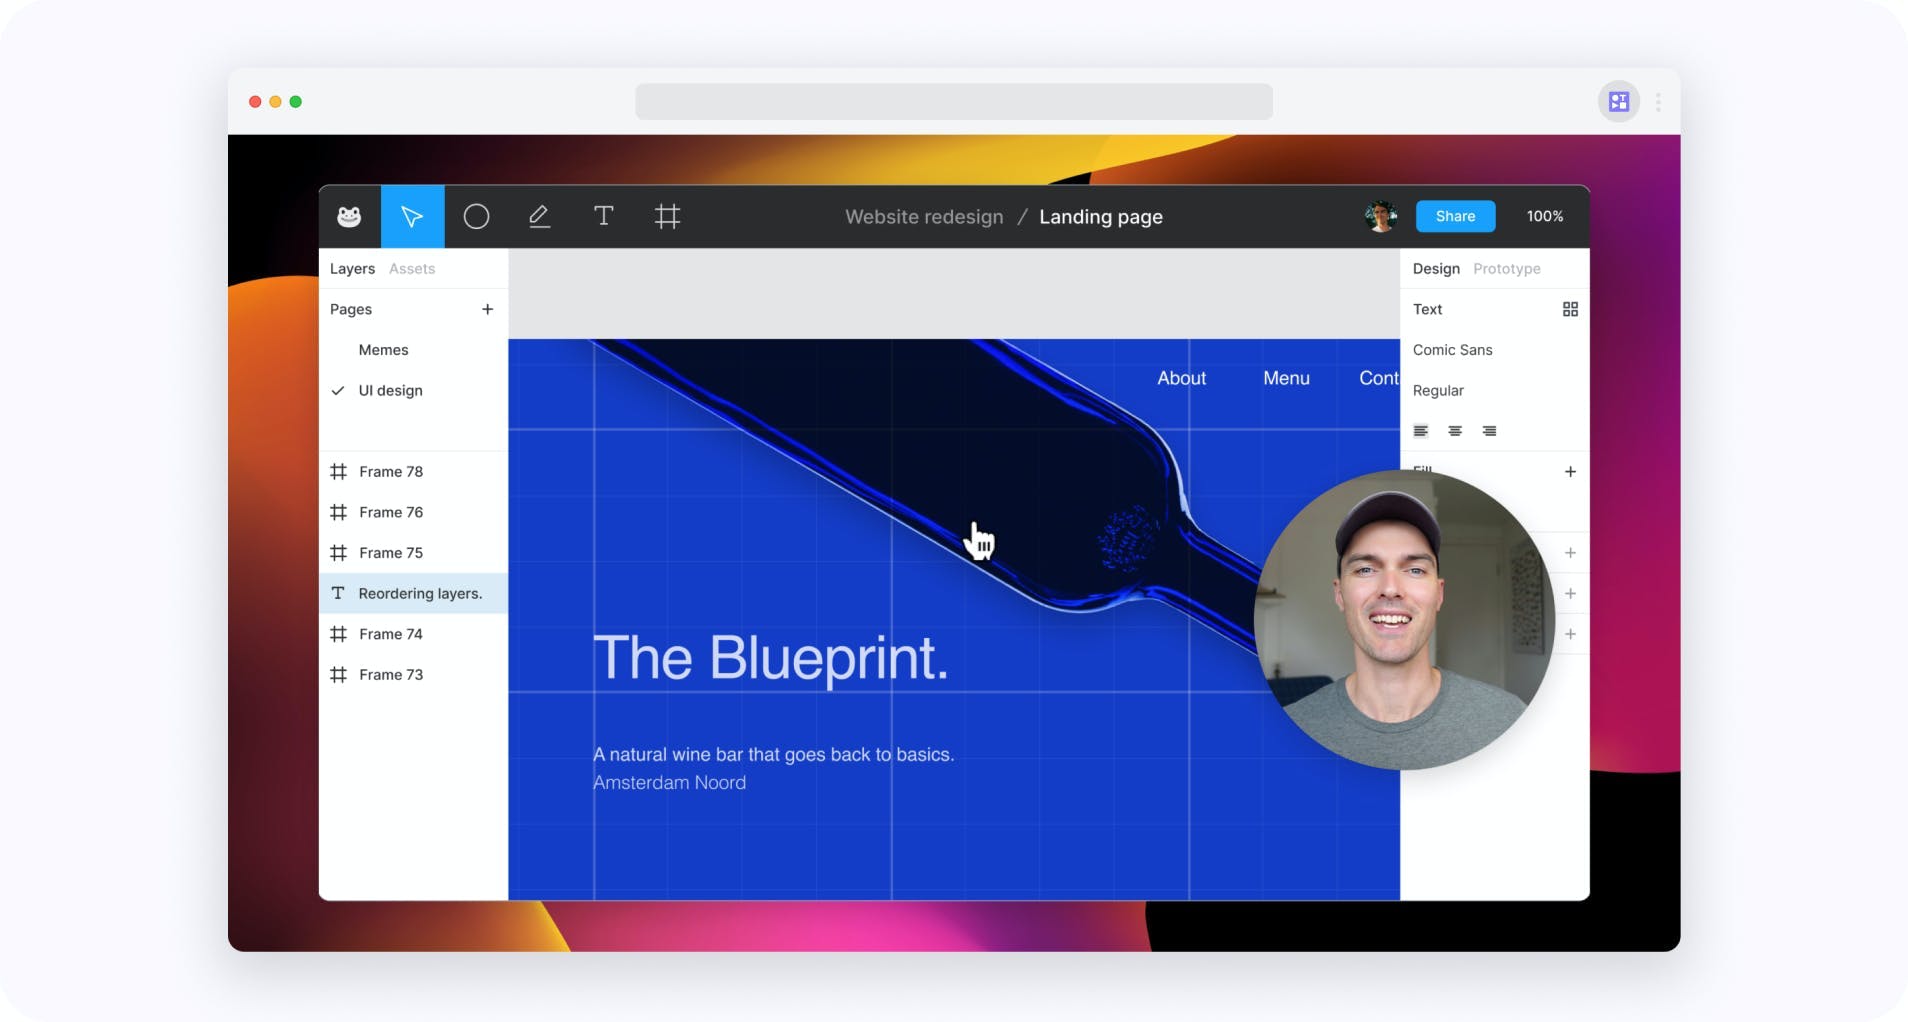Image resolution: width=1908 pixels, height=1022 pixels.
Task: Click the text layer T icon
Action: 338,593
